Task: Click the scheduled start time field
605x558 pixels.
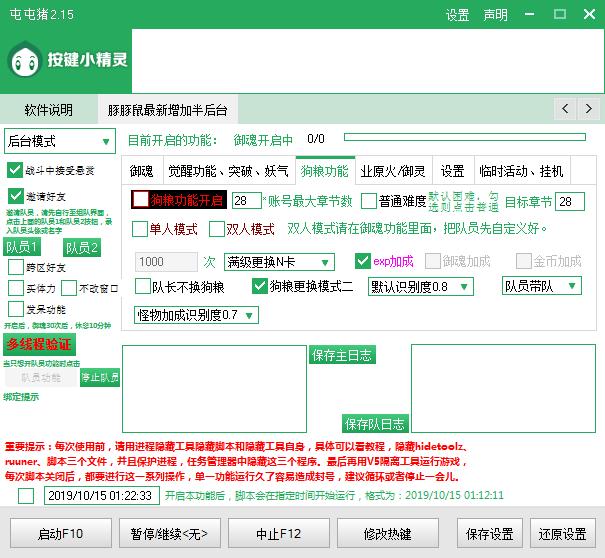Action: point(100,495)
